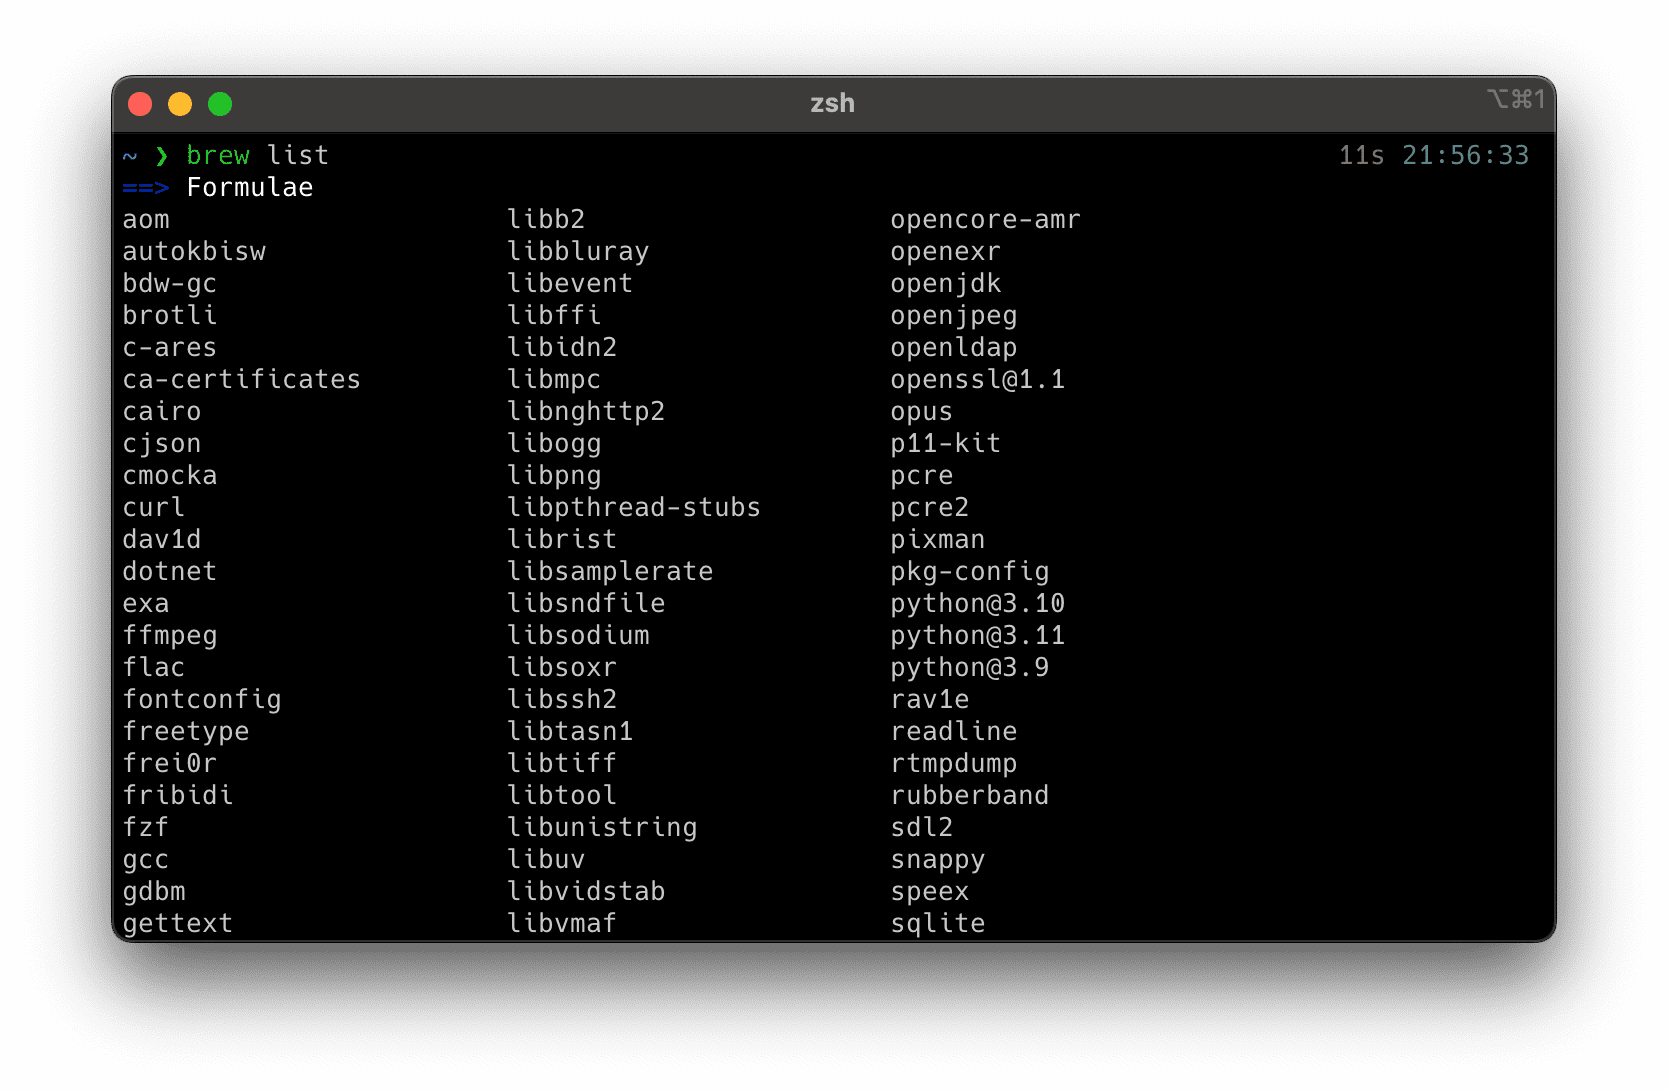Screen dimensions: 1668x1090
Task: Select the 'frei0r' entry
Action: pyautogui.click(x=170, y=764)
